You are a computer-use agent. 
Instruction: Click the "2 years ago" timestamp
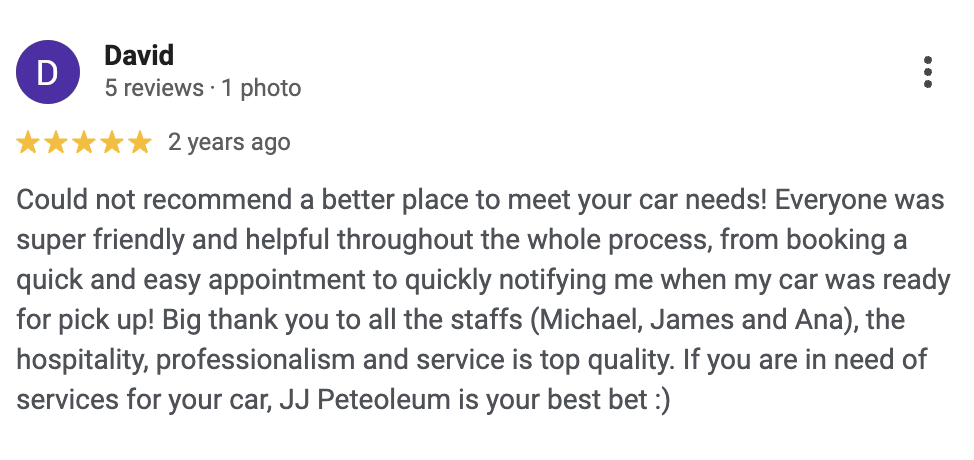pos(229,143)
